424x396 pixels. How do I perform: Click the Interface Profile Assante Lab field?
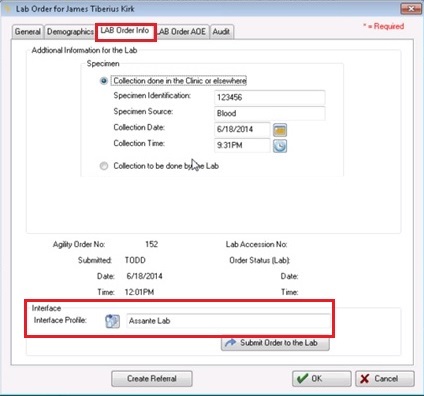pyautogui.click(x=228, y=321)
